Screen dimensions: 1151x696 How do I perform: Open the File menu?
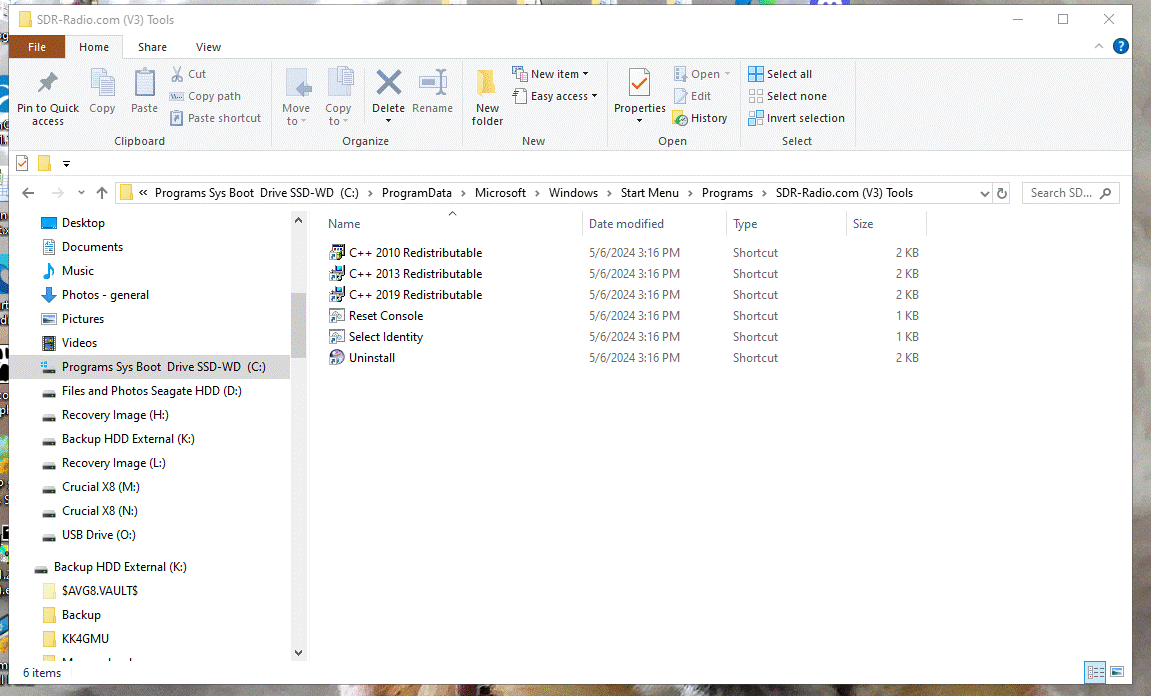(x=37, y=47)
